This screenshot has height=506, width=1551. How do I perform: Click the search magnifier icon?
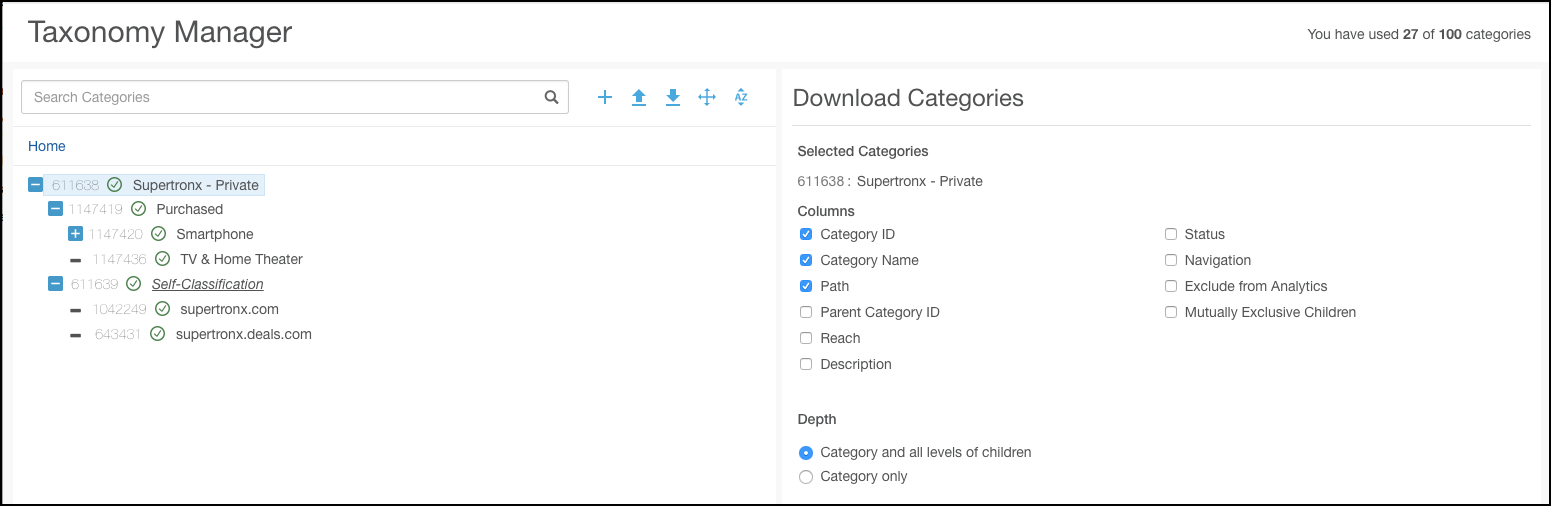(x=551, y=97)
